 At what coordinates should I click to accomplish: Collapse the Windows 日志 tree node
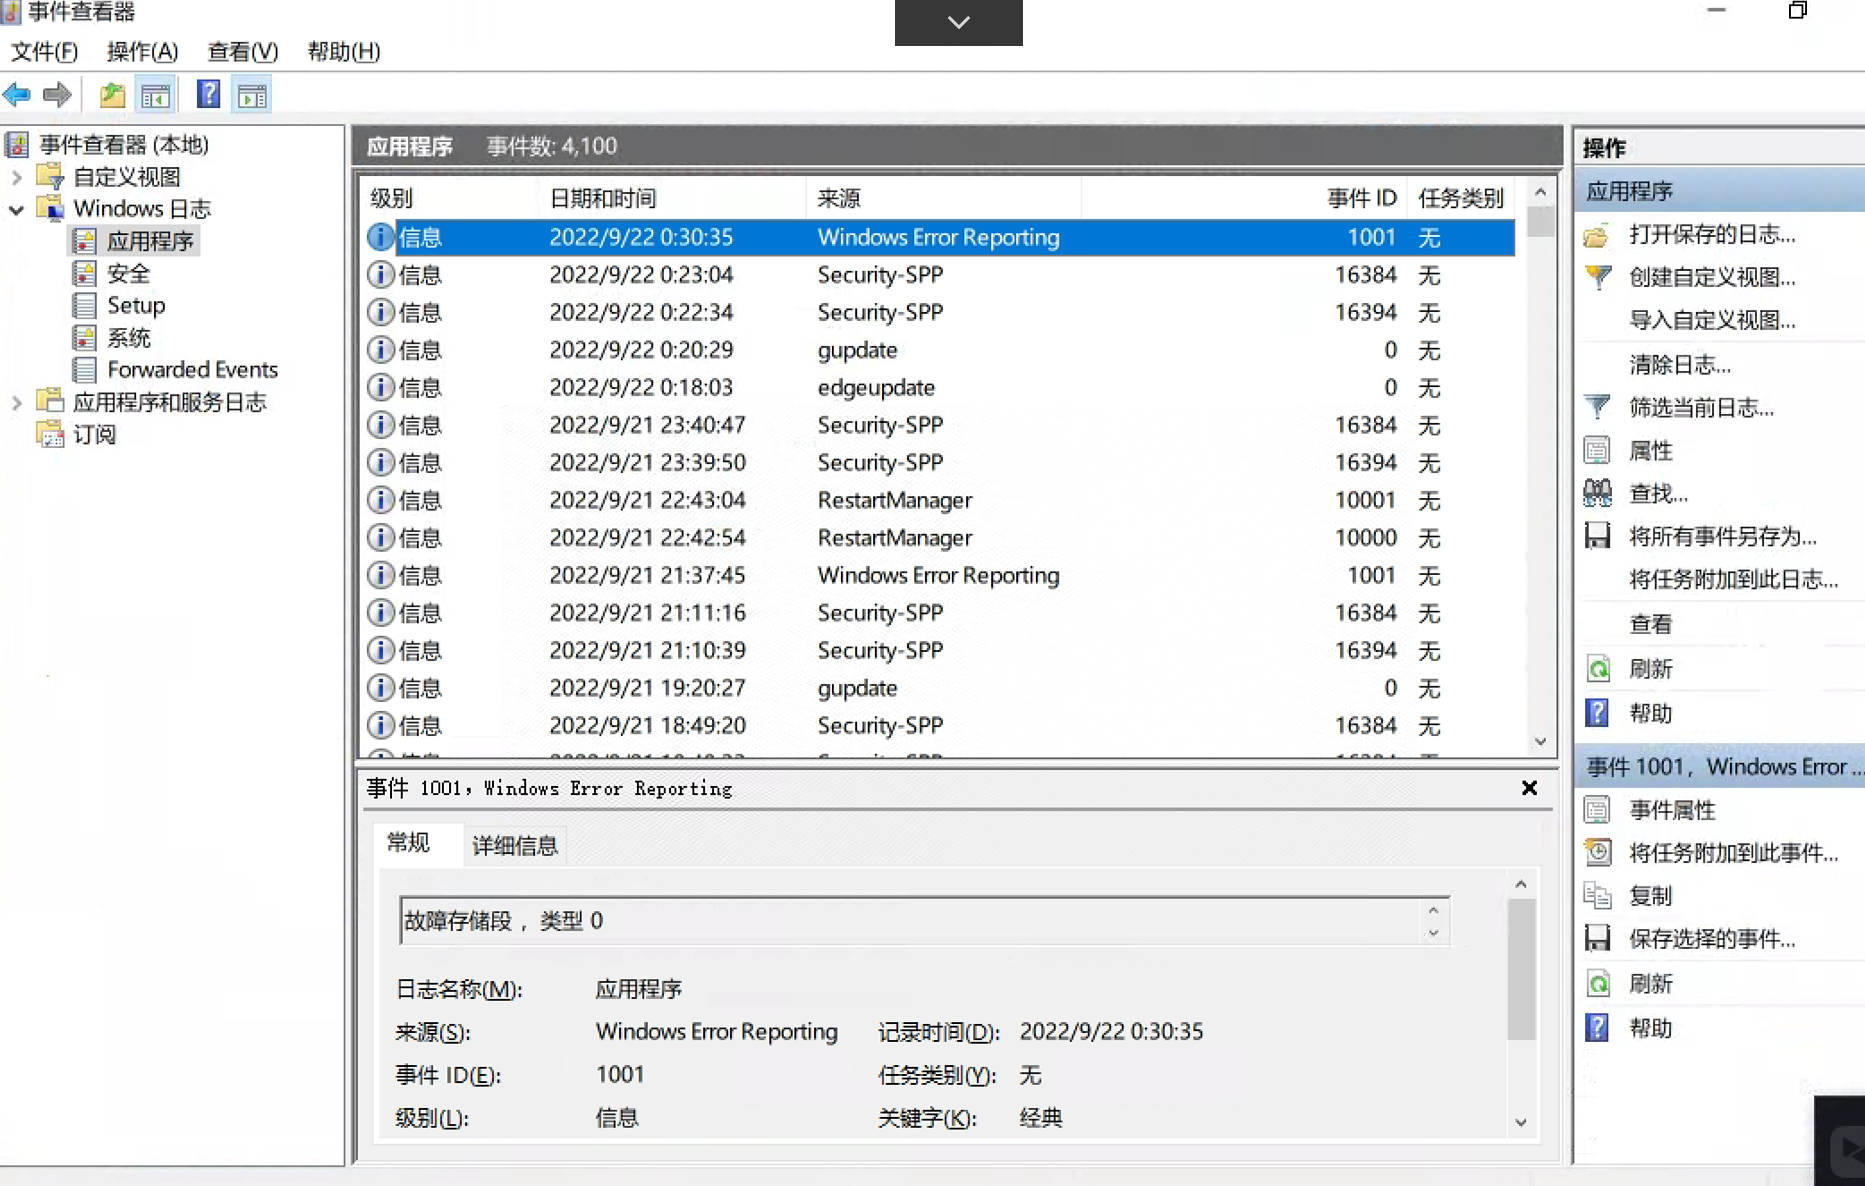[x=16, y=210]
